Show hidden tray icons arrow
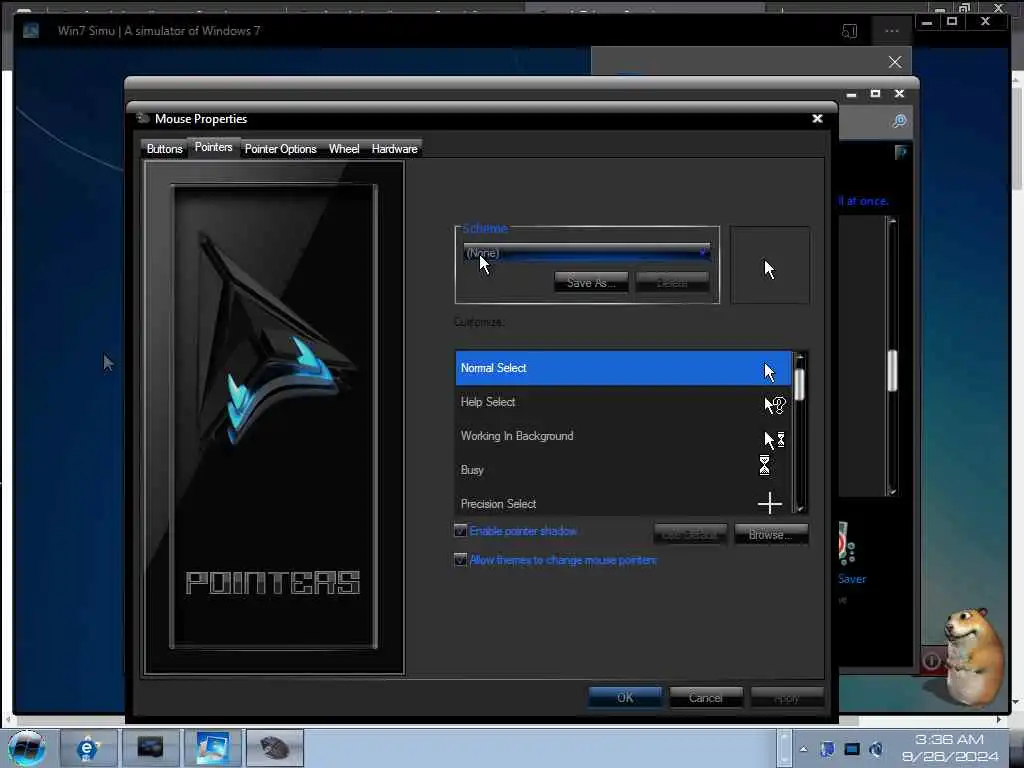 point(803,749)
